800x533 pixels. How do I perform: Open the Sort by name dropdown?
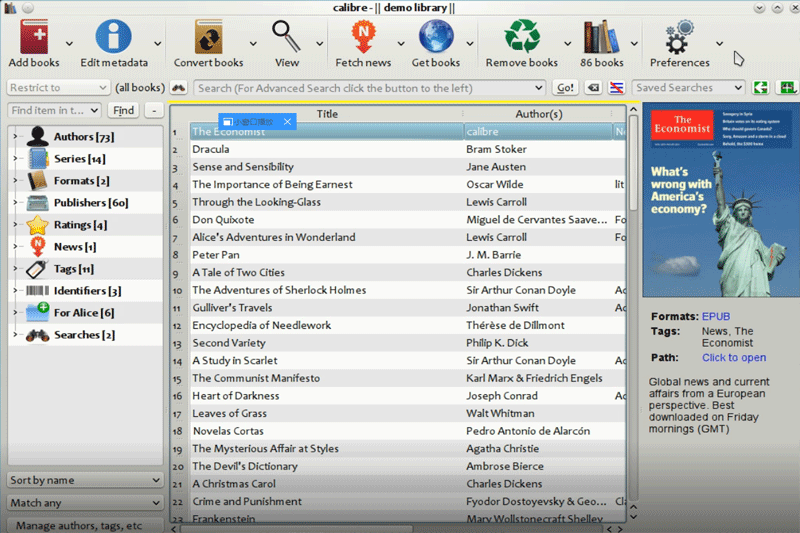coord(85,480)
